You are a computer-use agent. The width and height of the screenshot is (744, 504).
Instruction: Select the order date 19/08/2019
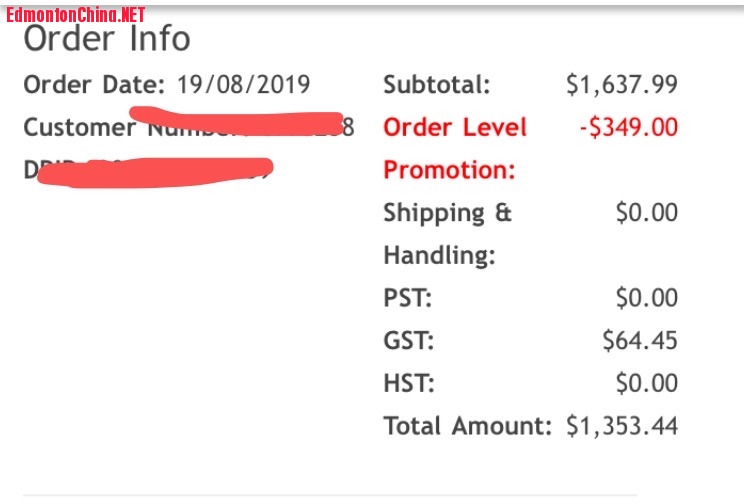[243, 84]
